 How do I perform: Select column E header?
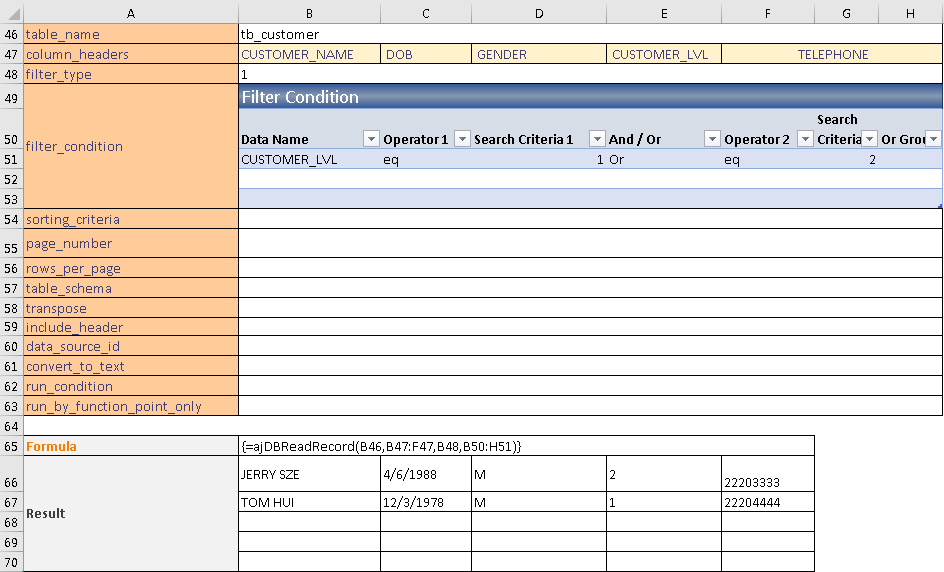coord(663,12)
